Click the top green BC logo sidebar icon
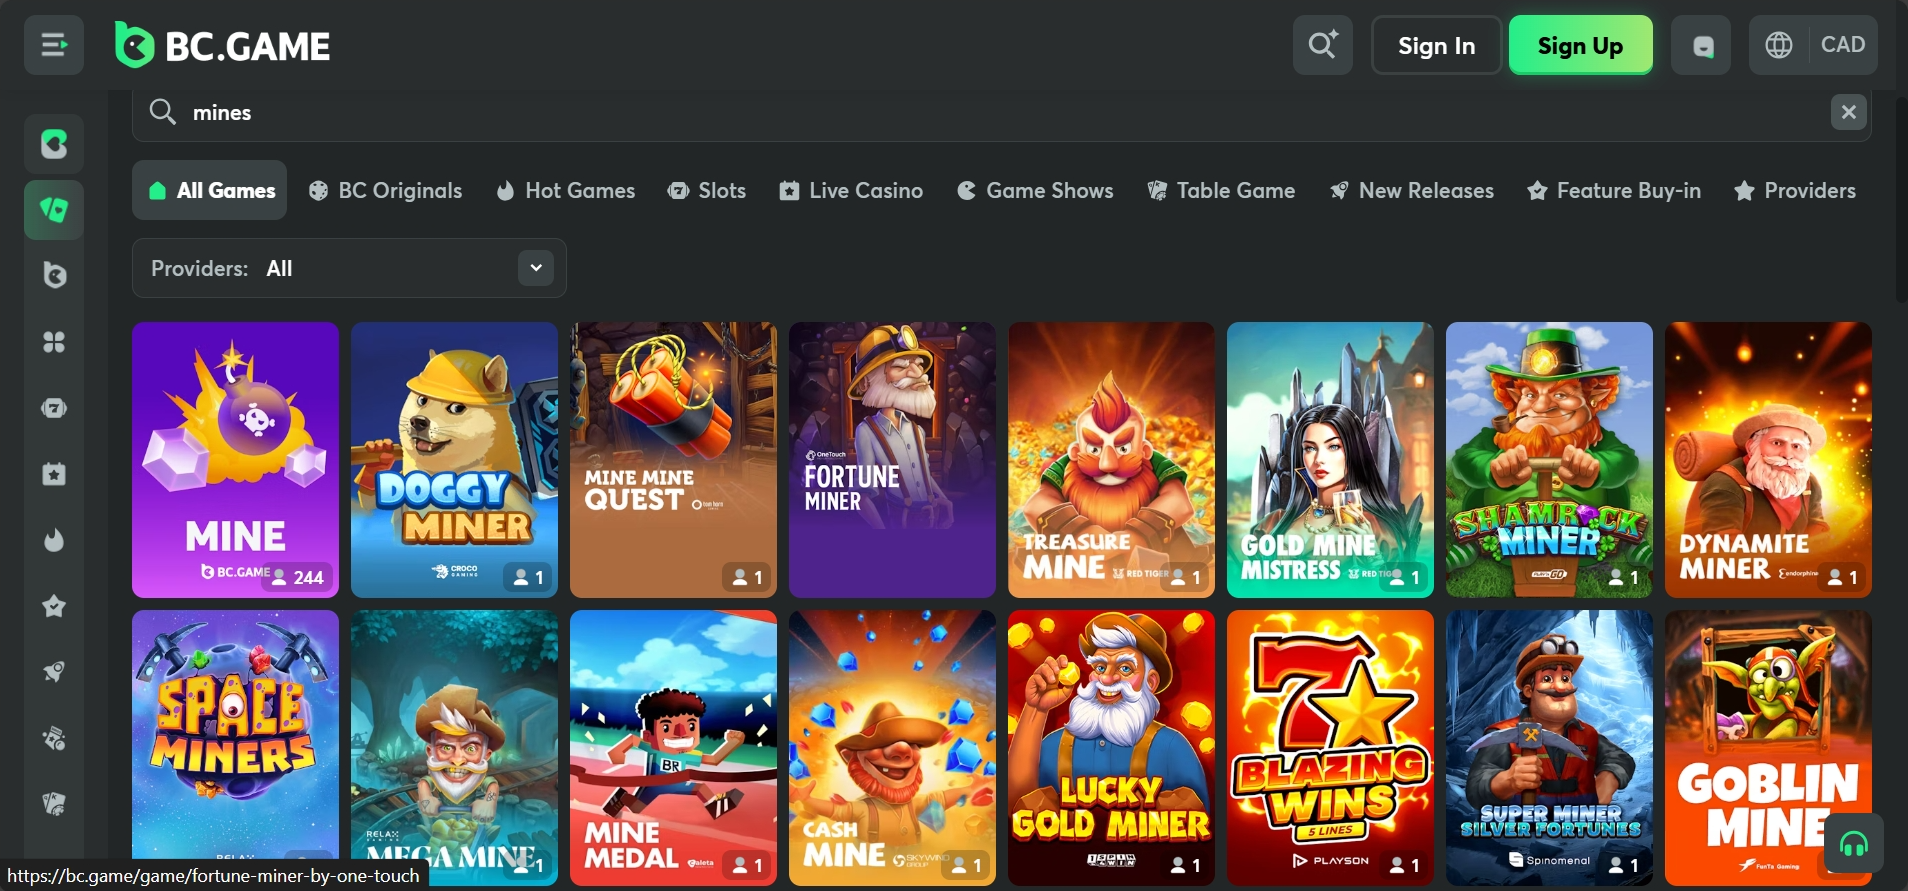 (x=54, y=144)
